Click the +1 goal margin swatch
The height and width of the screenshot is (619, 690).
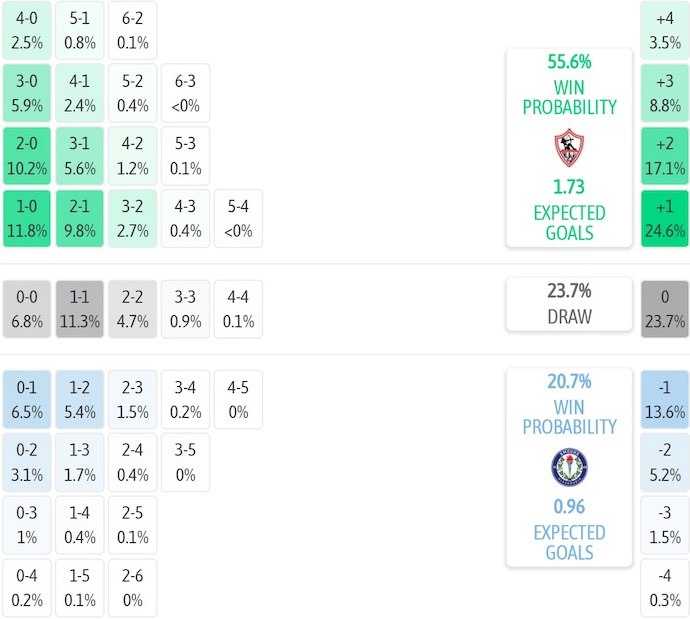665,218
